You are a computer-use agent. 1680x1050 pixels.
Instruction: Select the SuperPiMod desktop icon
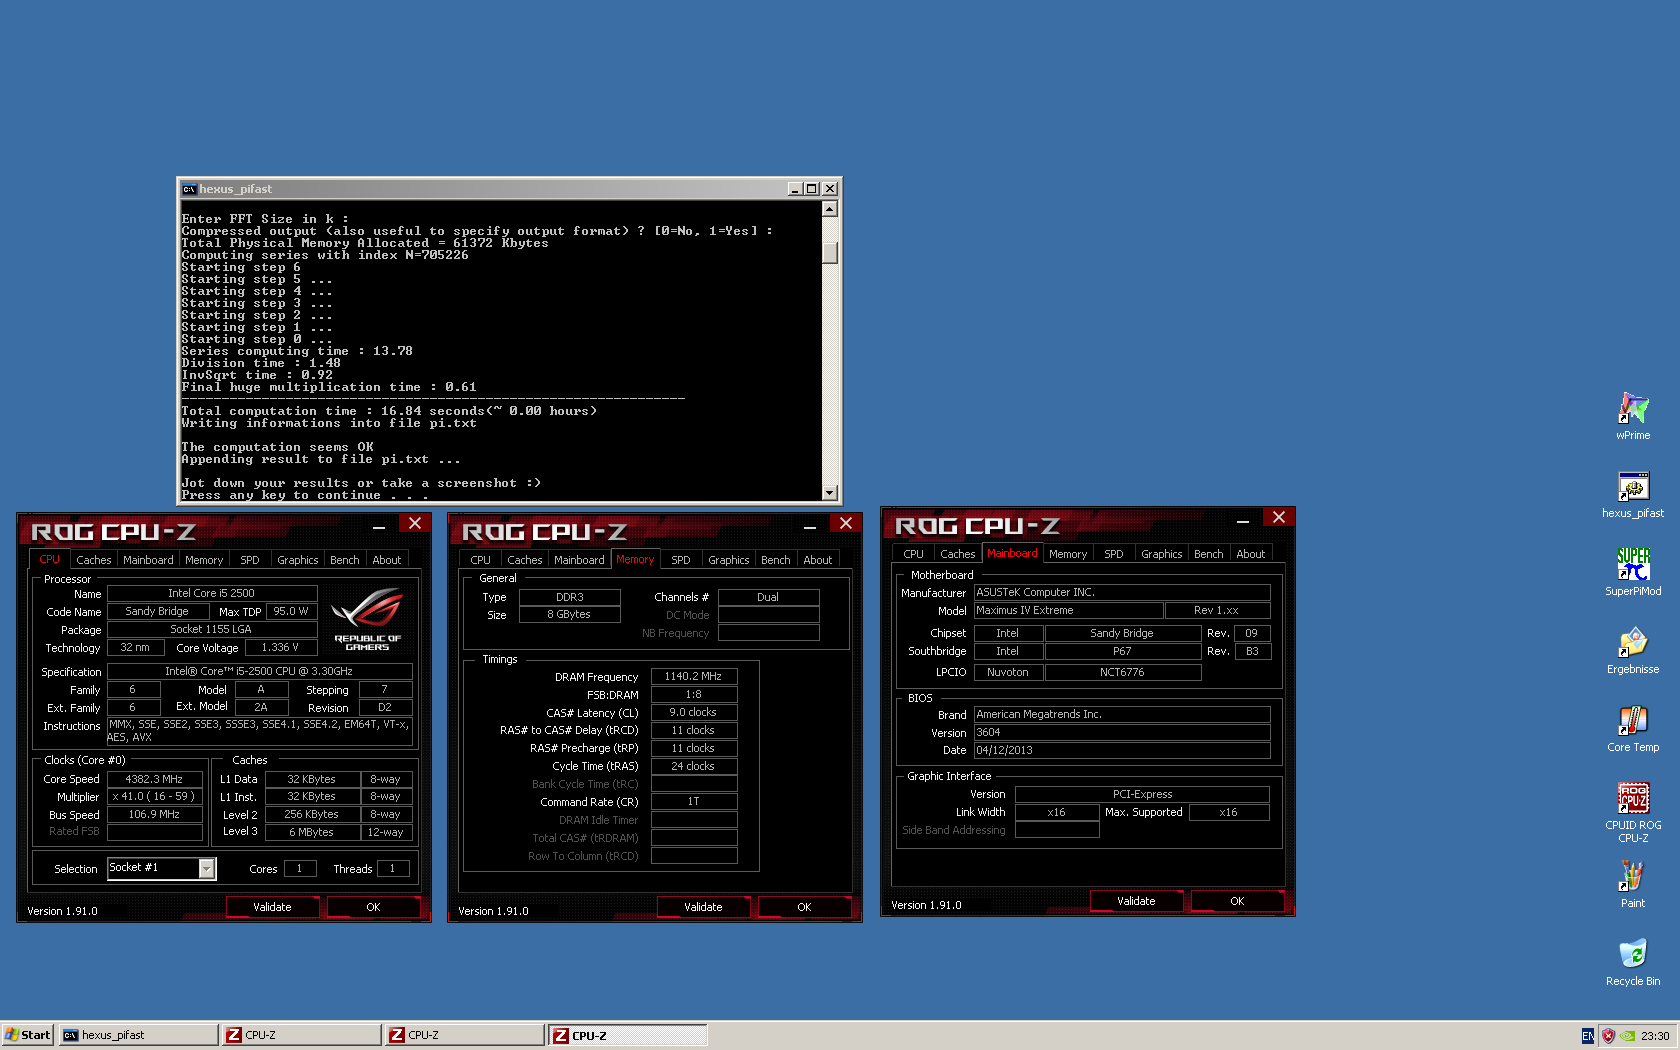tap(1633, 572)
